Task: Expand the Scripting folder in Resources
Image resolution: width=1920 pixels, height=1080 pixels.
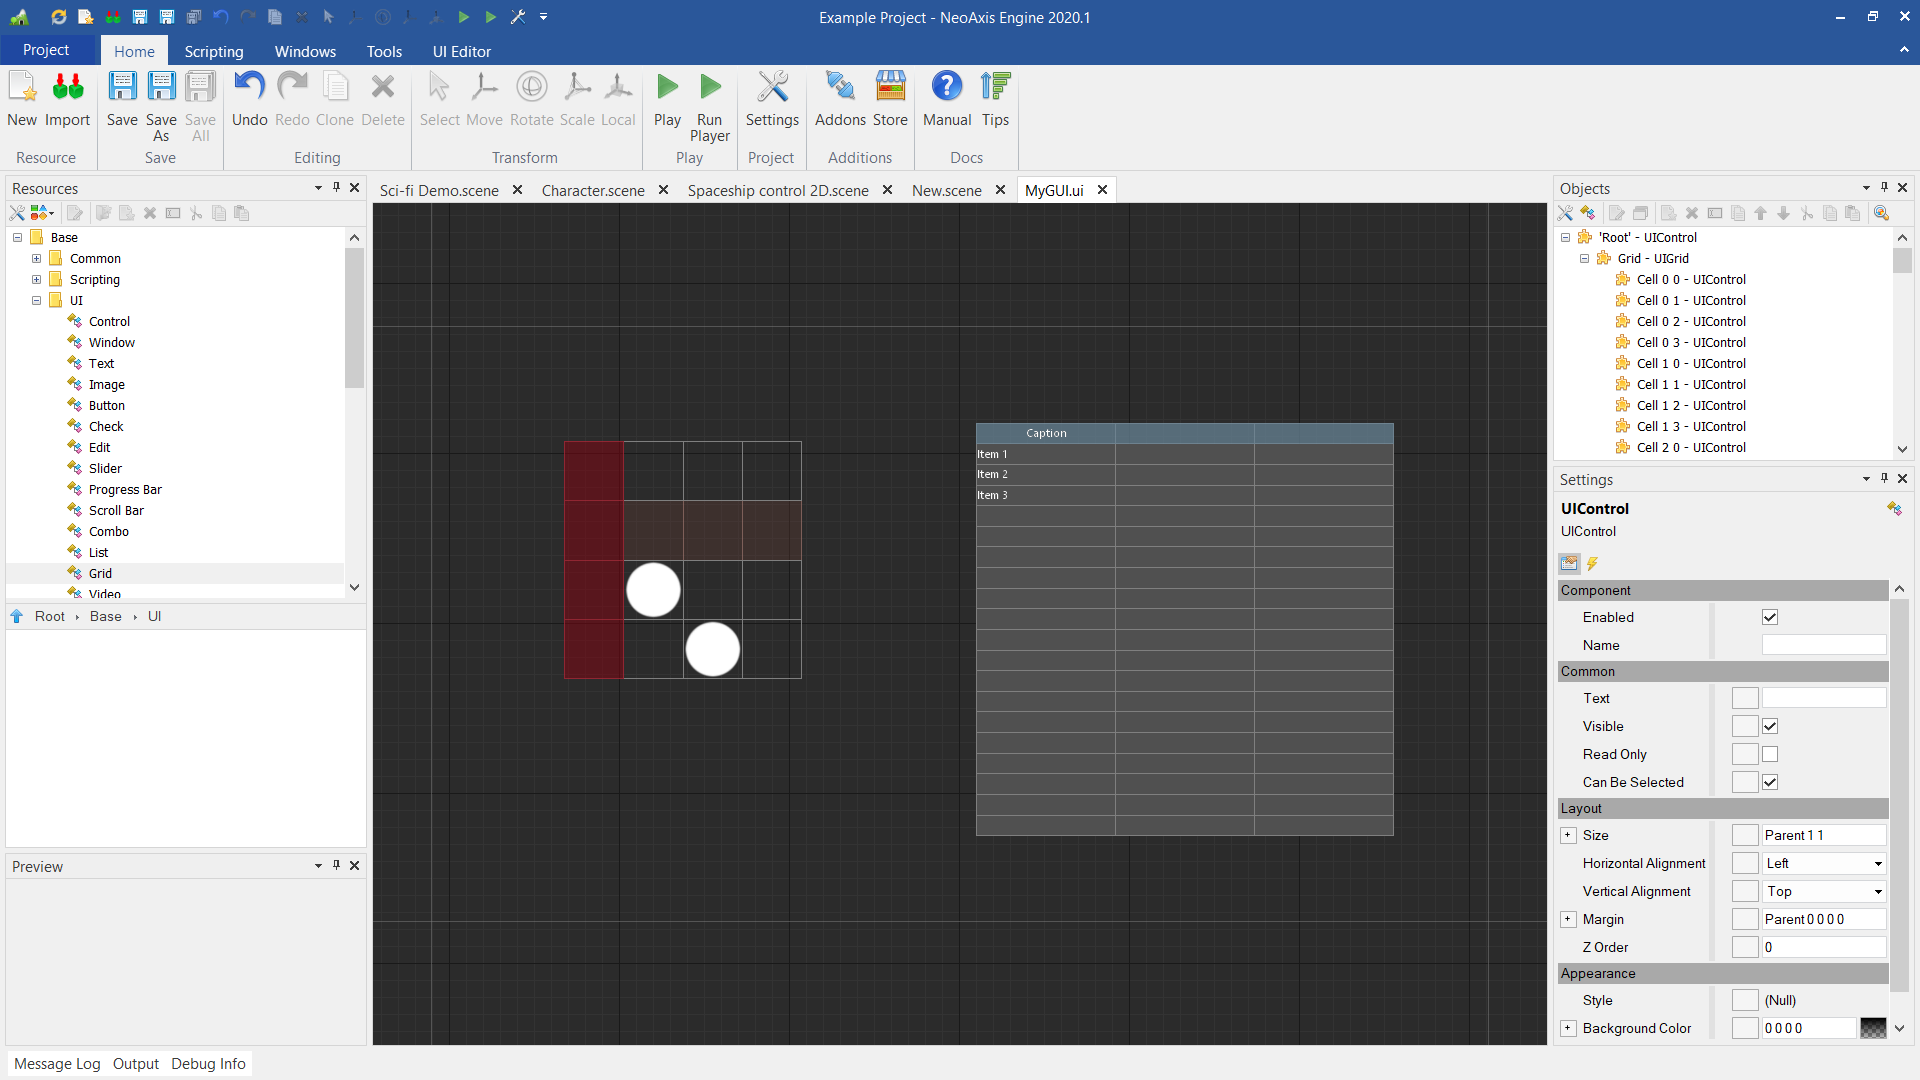Action: pos(36,280)
